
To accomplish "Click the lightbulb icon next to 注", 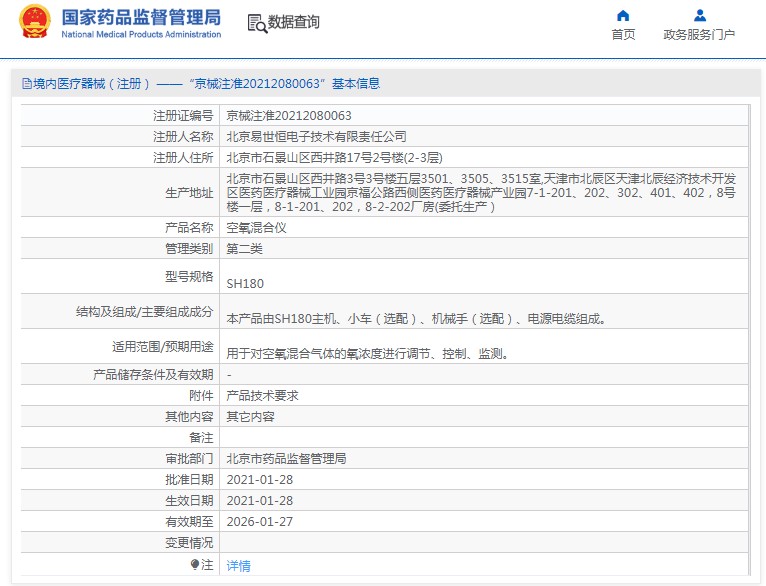I will click(195, 565).
